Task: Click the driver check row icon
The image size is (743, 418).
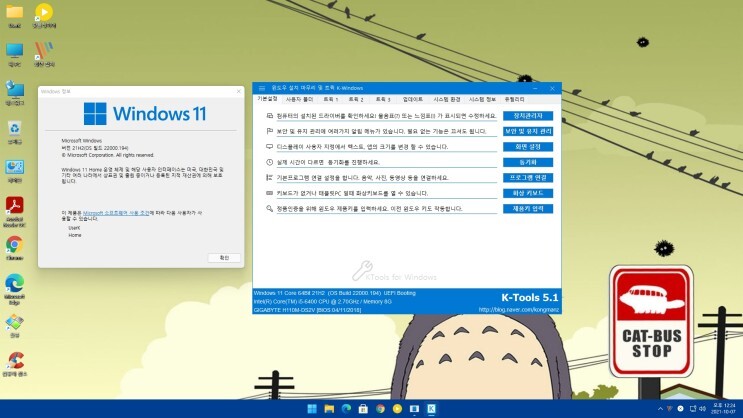Action: click(270, 116)
